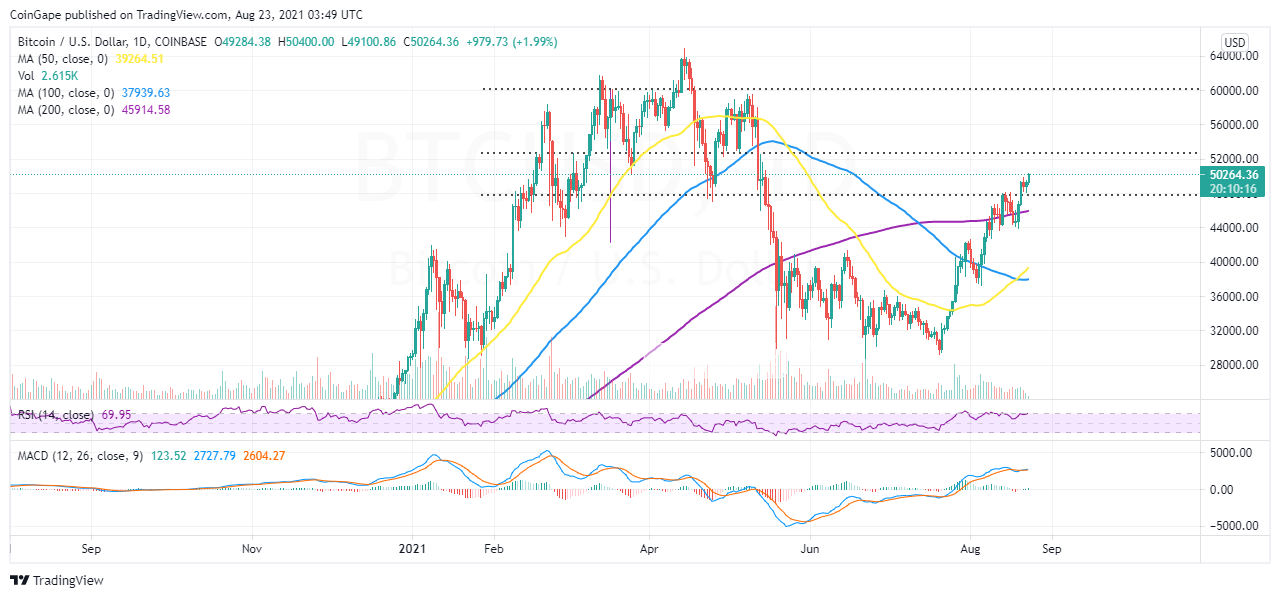This screenshot has height=598, width=1280.
Task: Click the Vol indicator legend label
Action: tap(24, 75)
